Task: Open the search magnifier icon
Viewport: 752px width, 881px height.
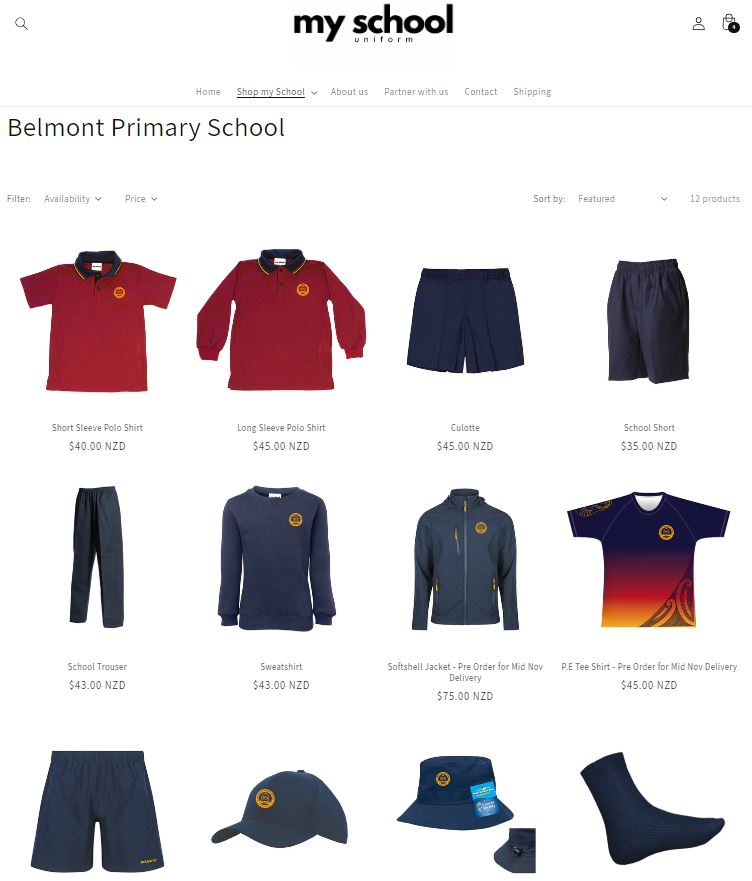Action: click(21, 24)
